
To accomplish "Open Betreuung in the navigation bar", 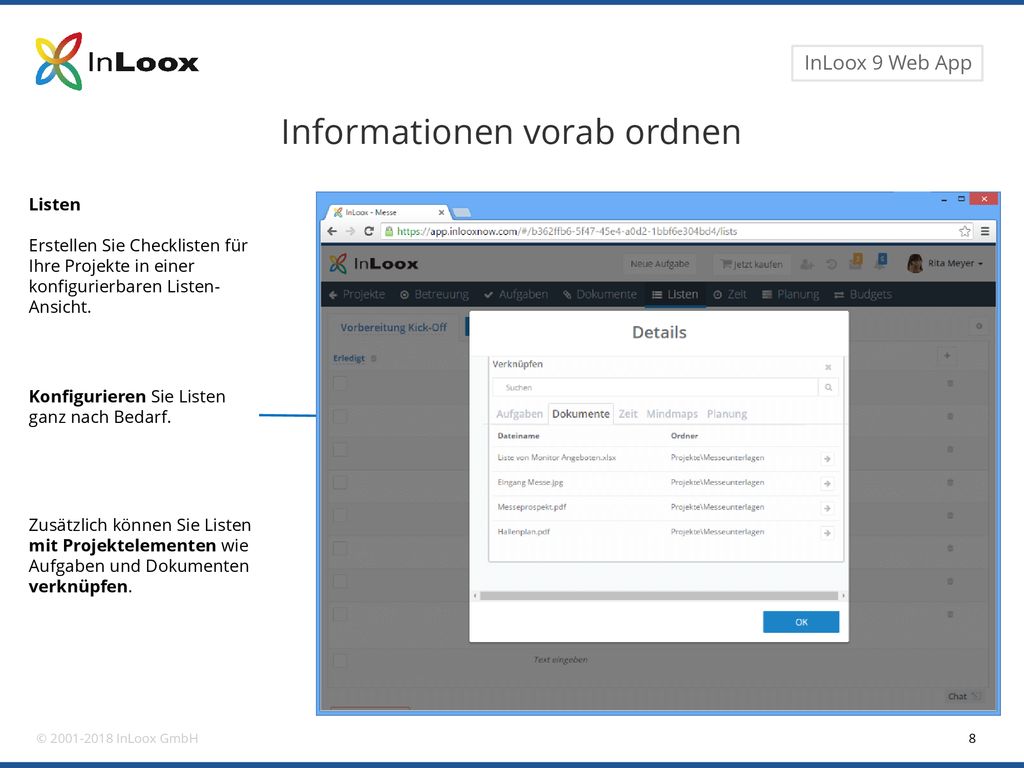I will 434,295.
